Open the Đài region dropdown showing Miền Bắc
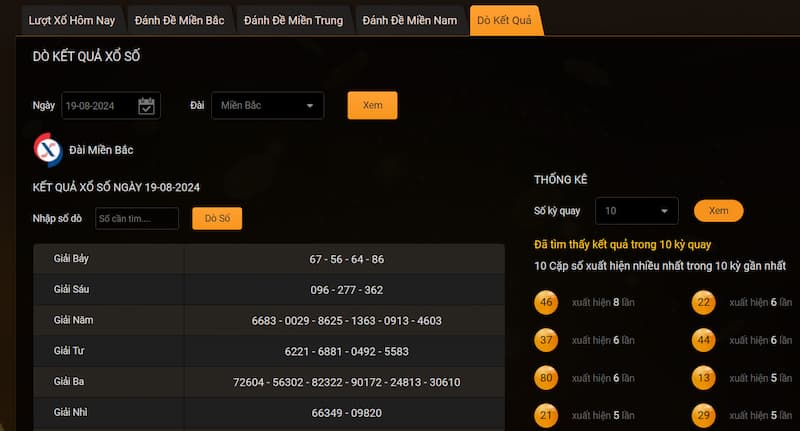This screenshot has height=431, width=800. pyautogui.click(x=267, y=106)
